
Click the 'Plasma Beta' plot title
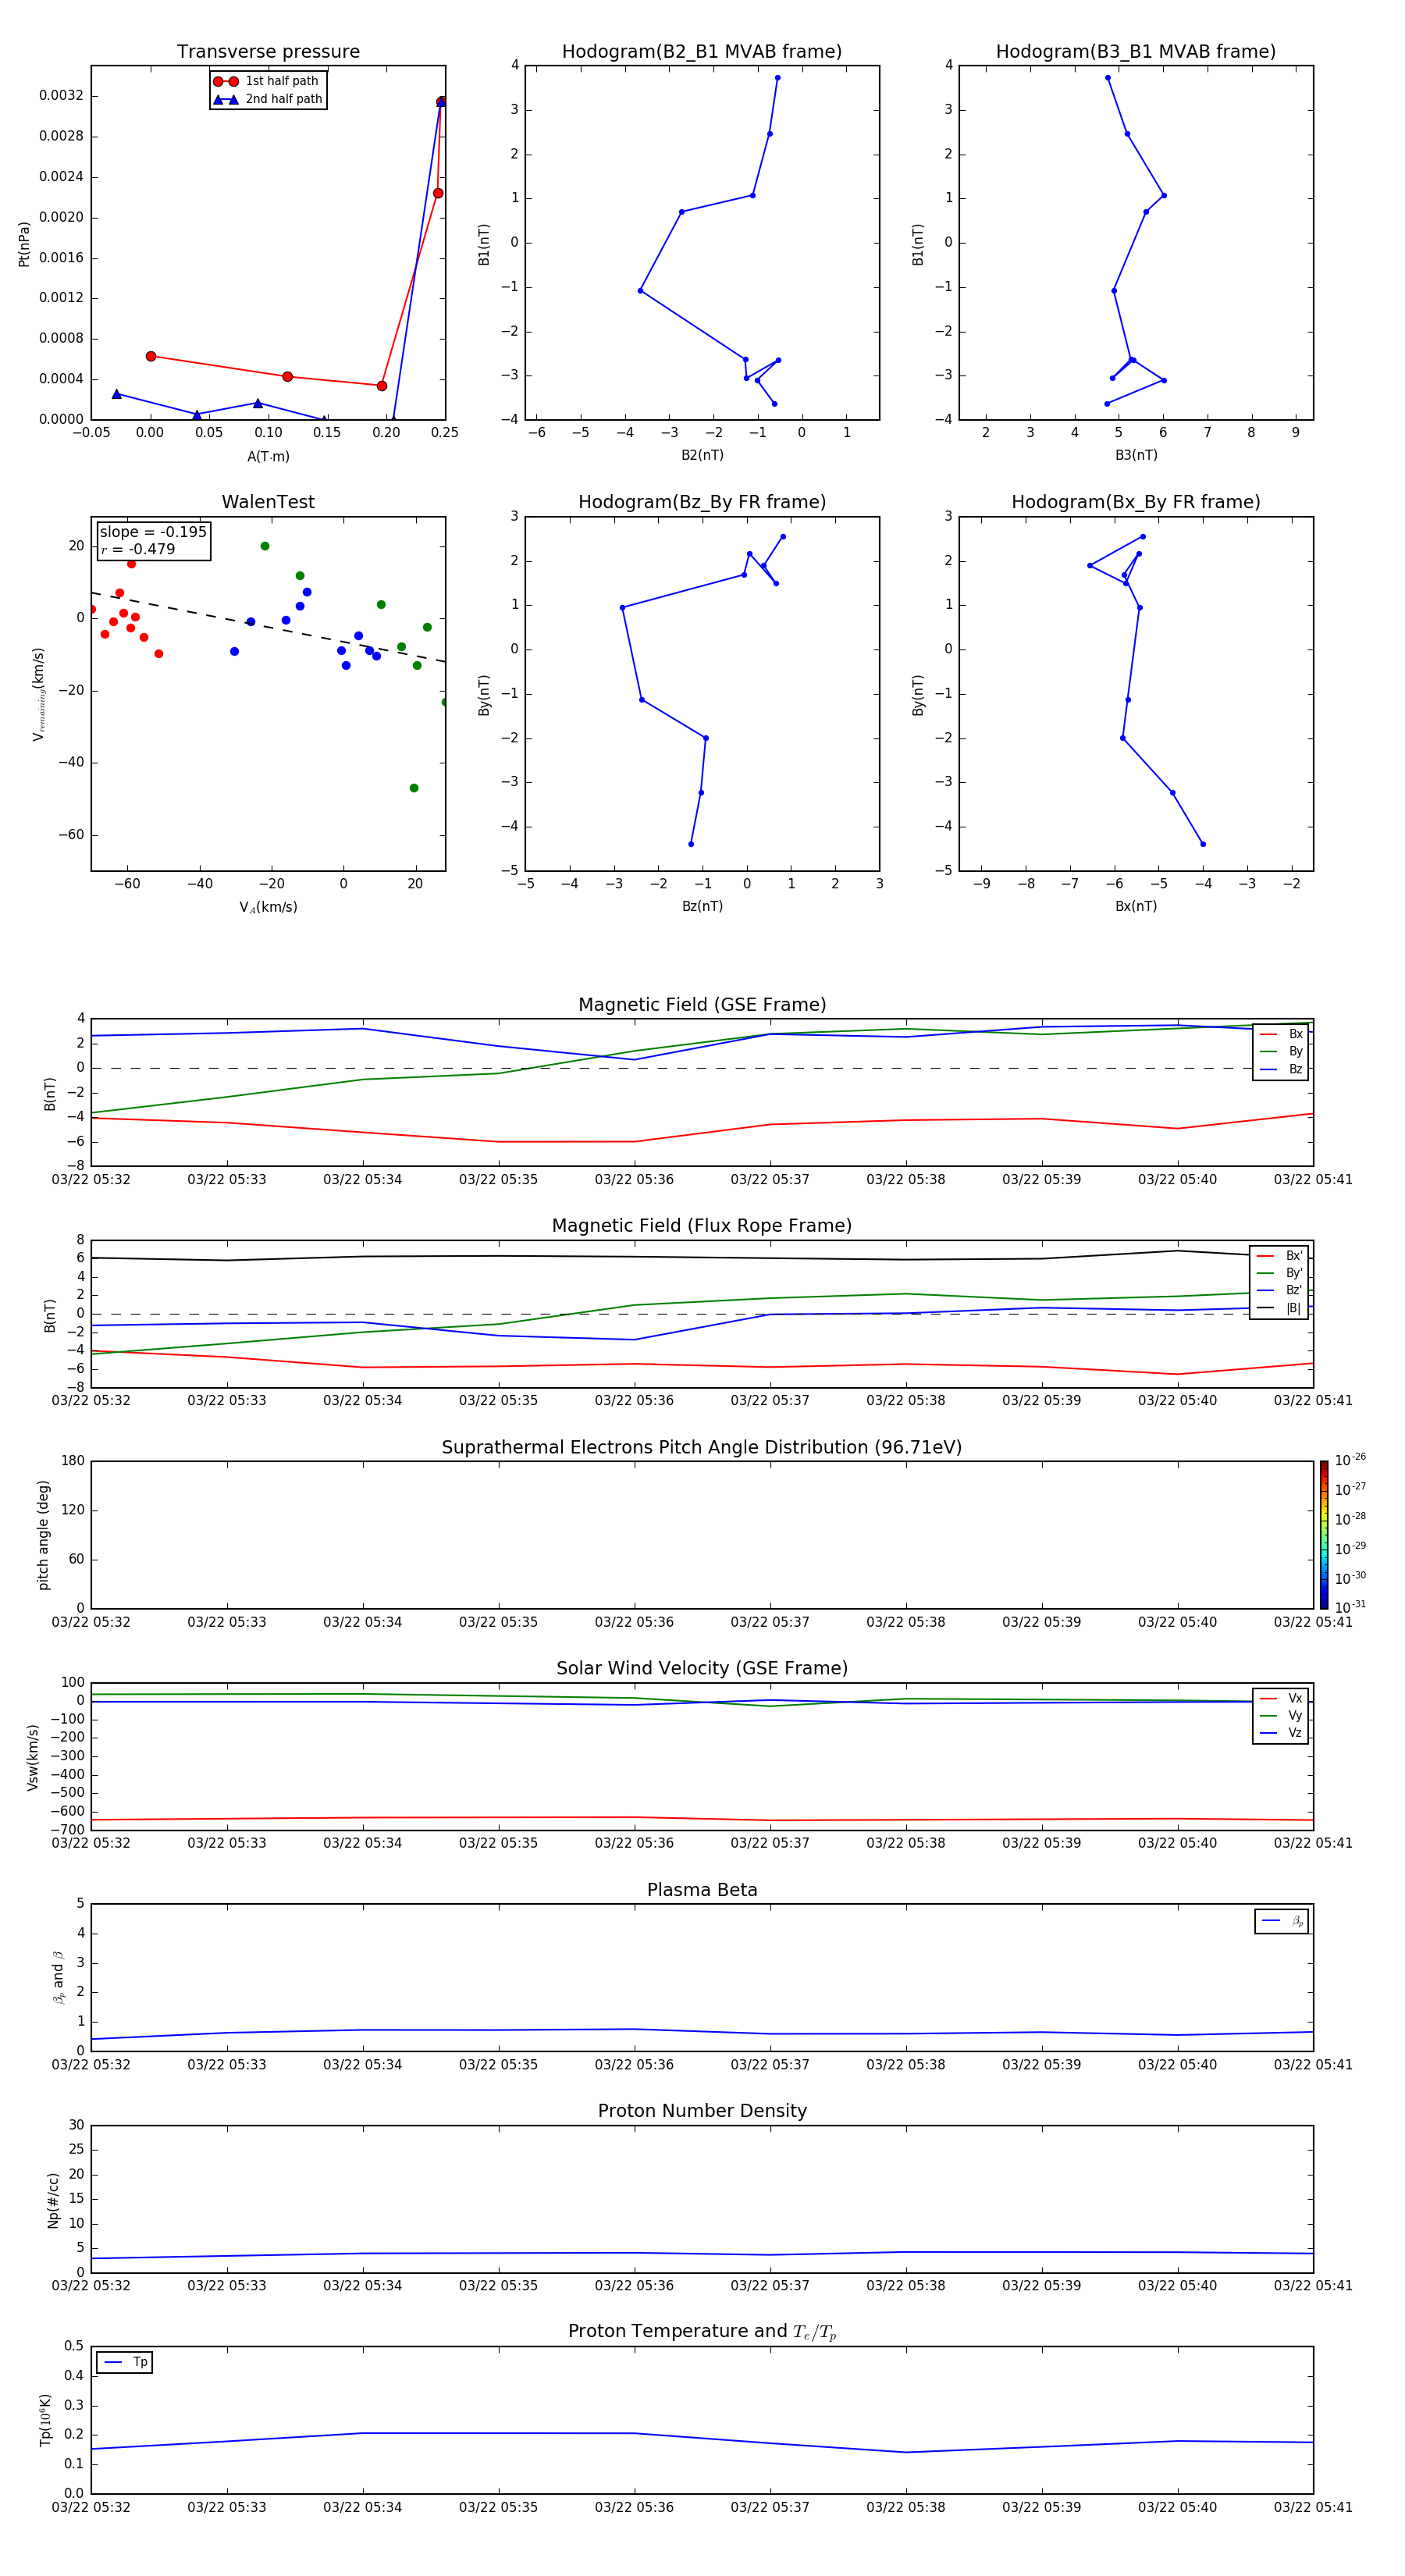tap(702, 1891)
